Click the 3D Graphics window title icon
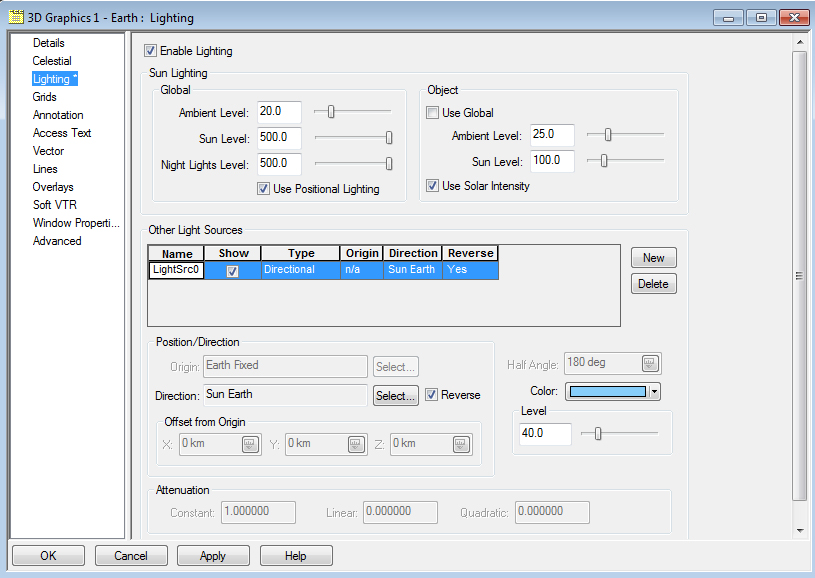Image resolution: width=815 pixels, height=578 pixels. coord(16,17)
